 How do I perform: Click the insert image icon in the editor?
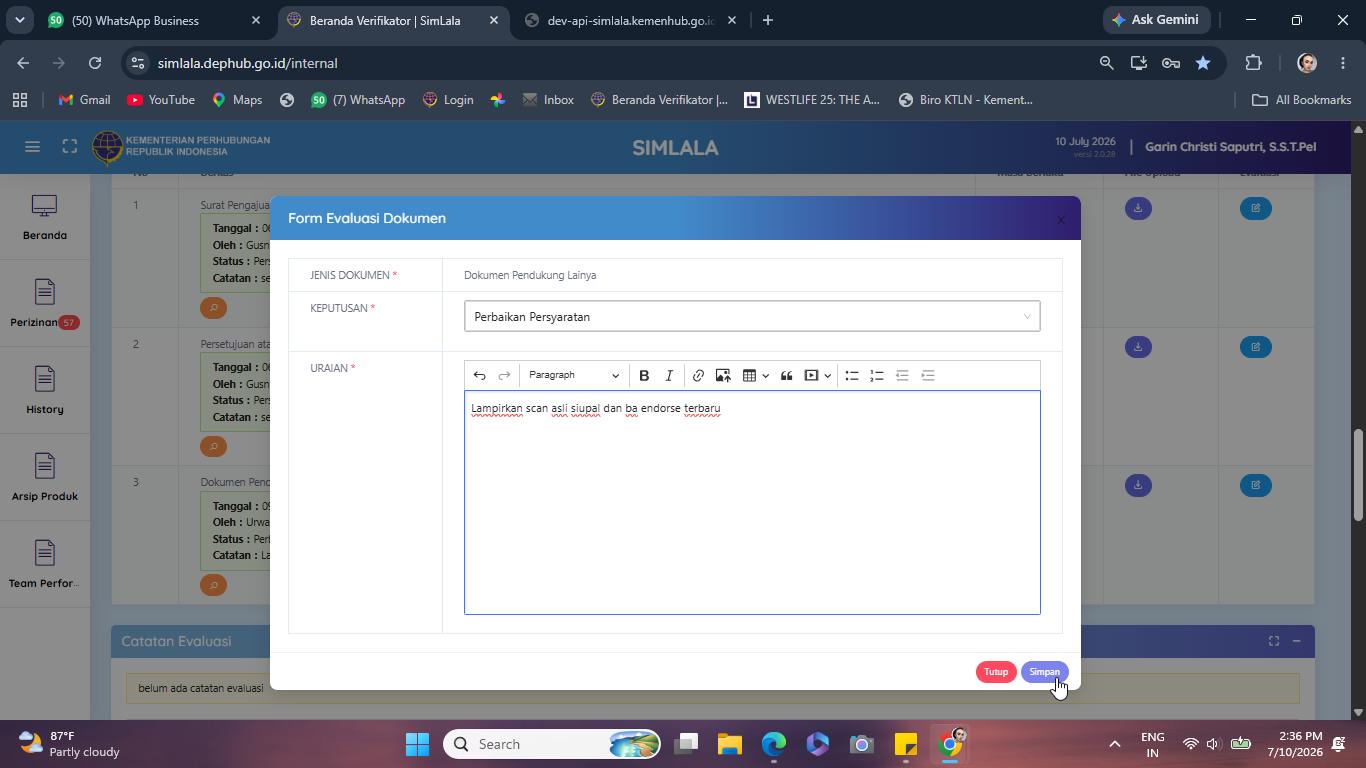coord(723,376)
